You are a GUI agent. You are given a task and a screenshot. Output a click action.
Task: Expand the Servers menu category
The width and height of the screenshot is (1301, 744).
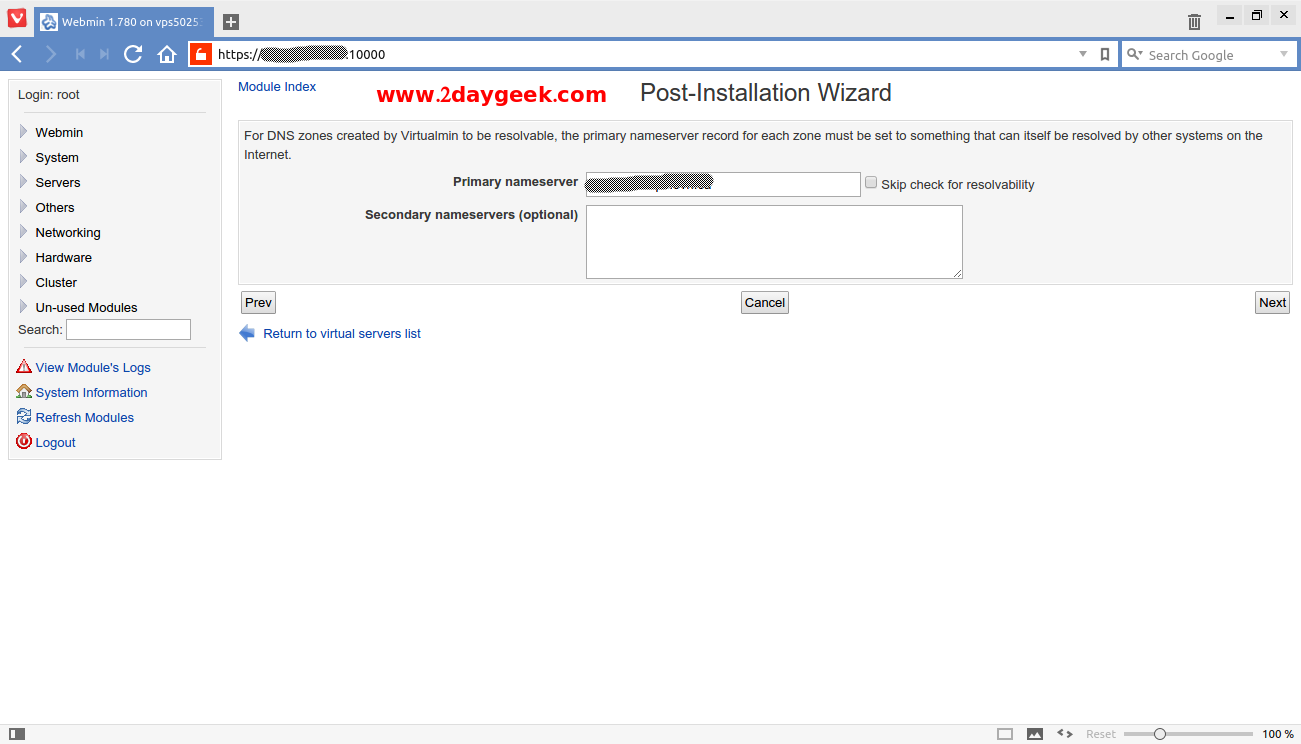click(x=57, y=182)
